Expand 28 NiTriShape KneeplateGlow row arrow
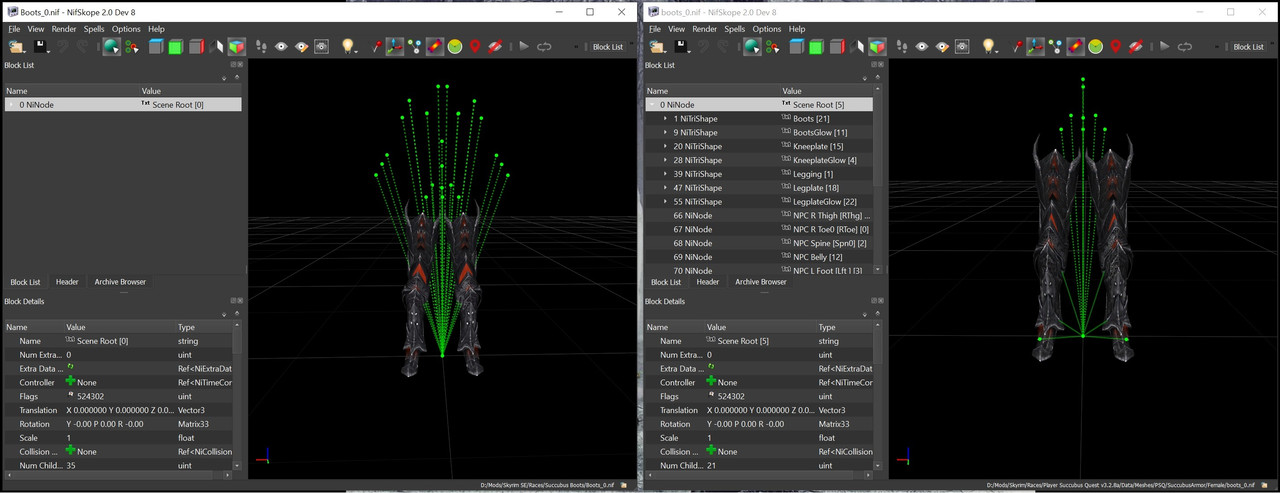The image size is (1280, 493). tap(665, 160)
